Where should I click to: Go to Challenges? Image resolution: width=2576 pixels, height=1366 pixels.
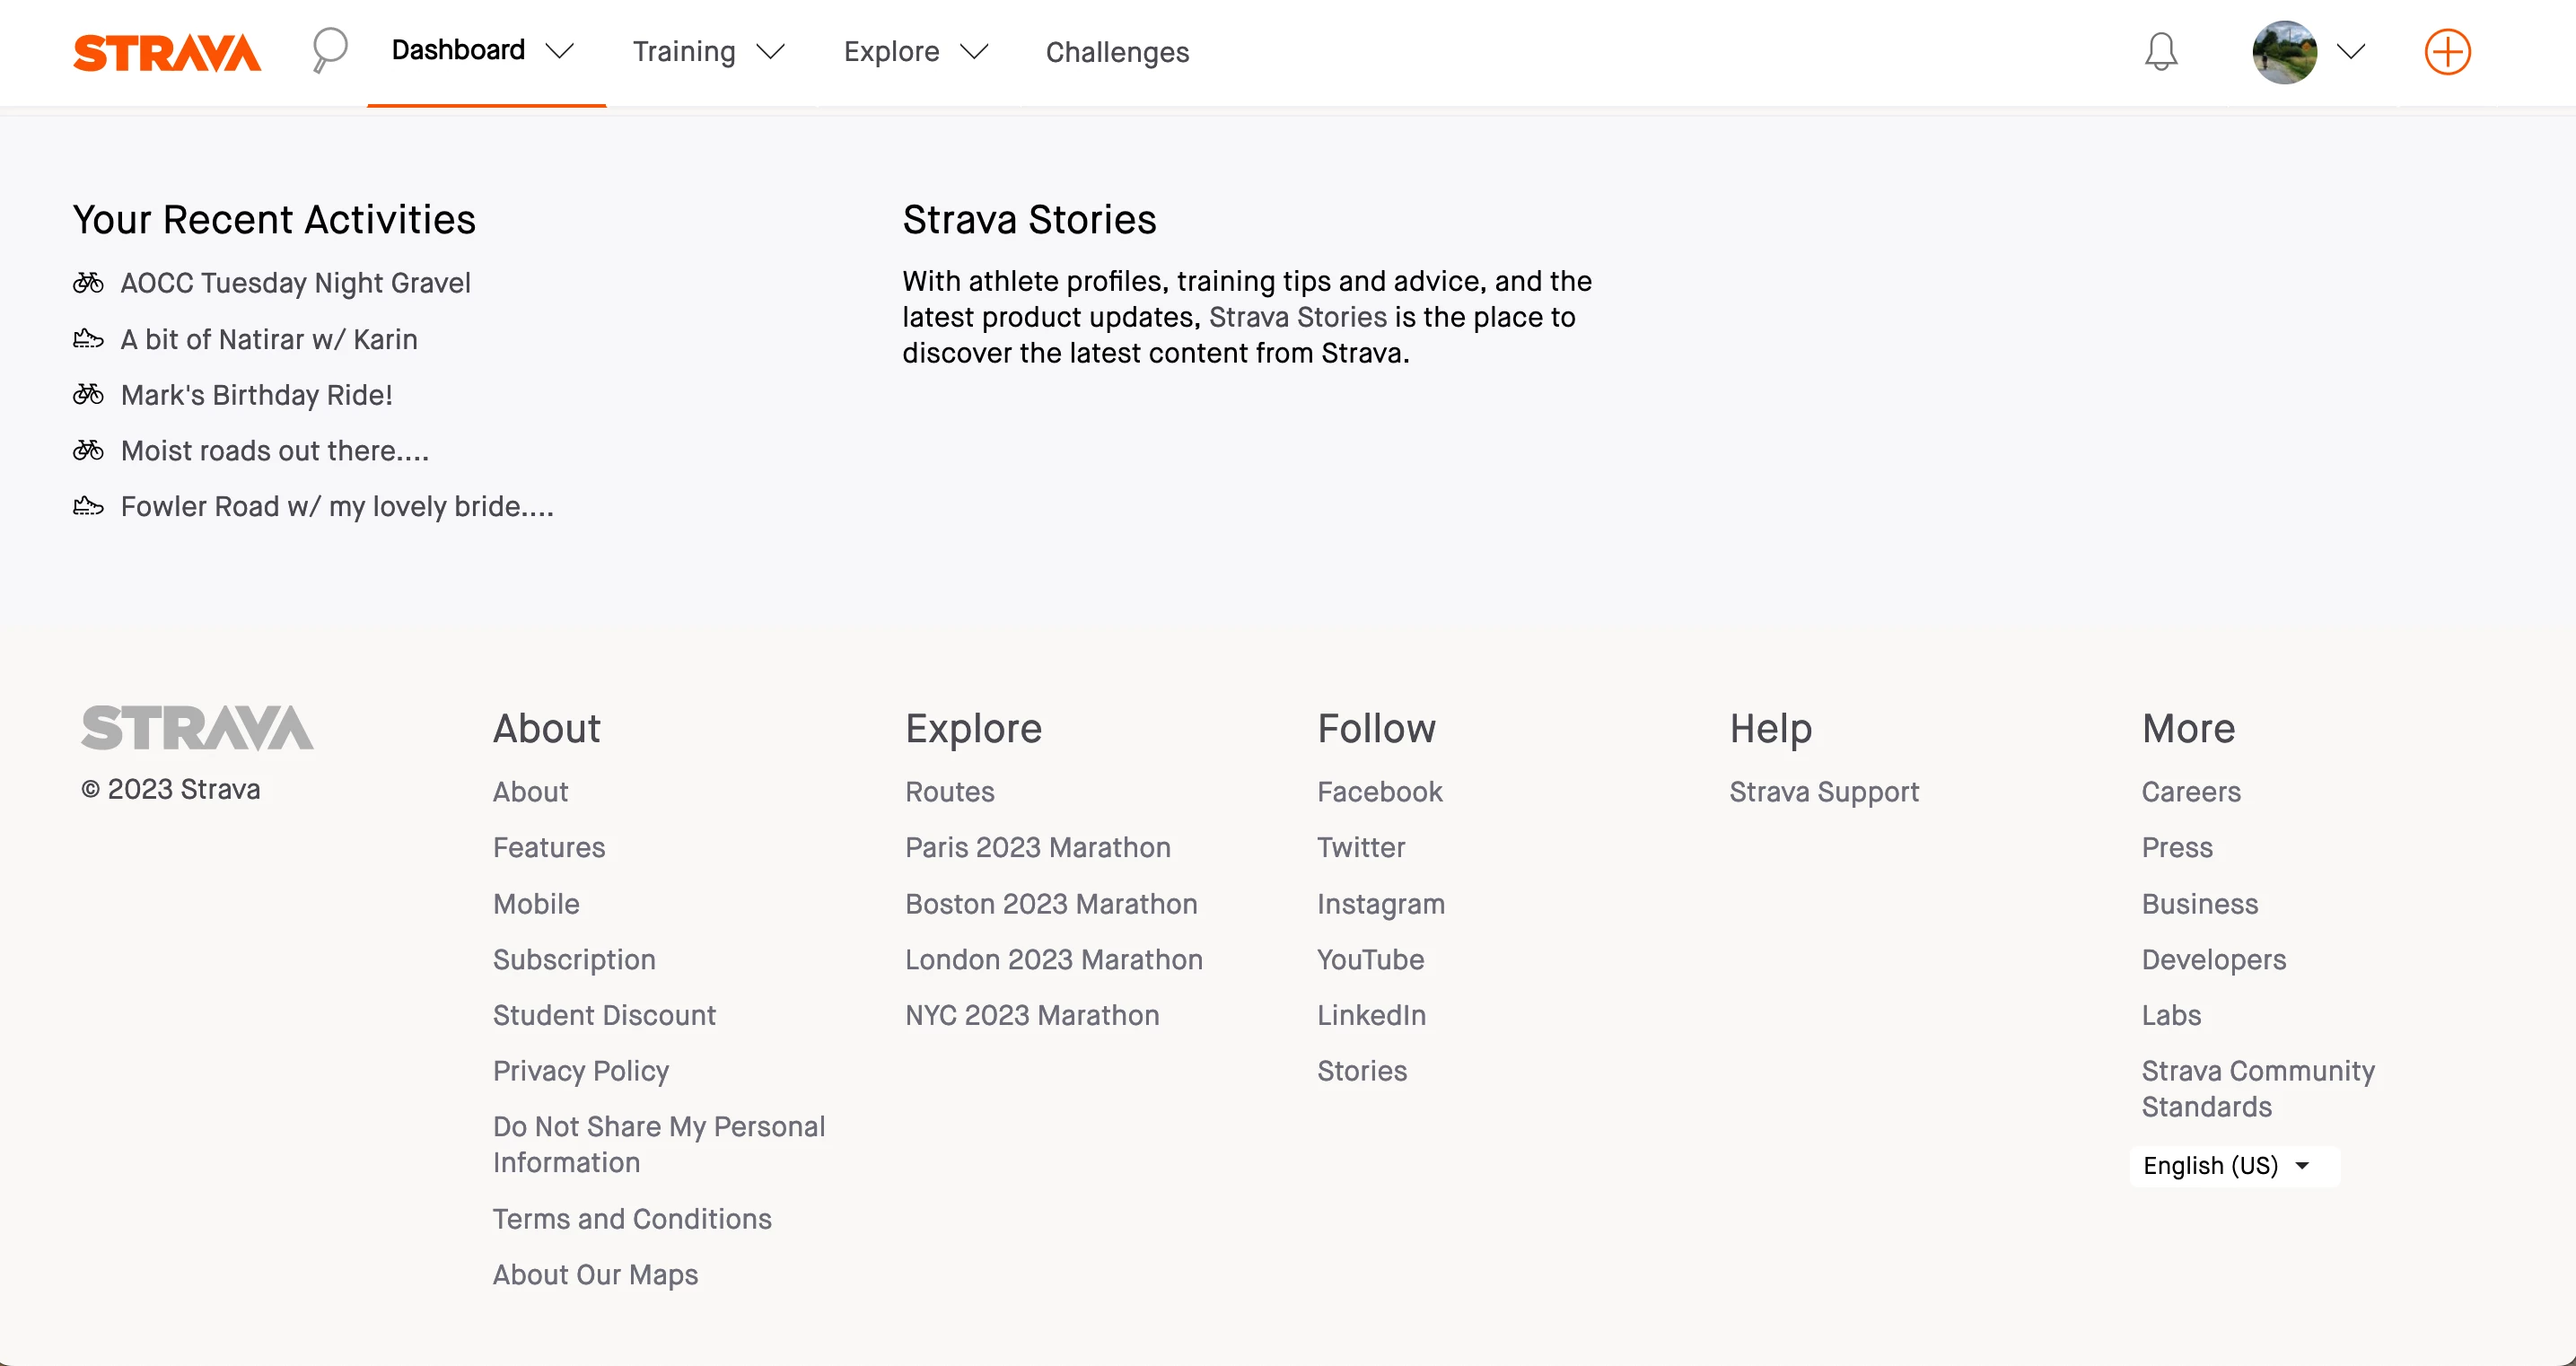[1117, 52]
